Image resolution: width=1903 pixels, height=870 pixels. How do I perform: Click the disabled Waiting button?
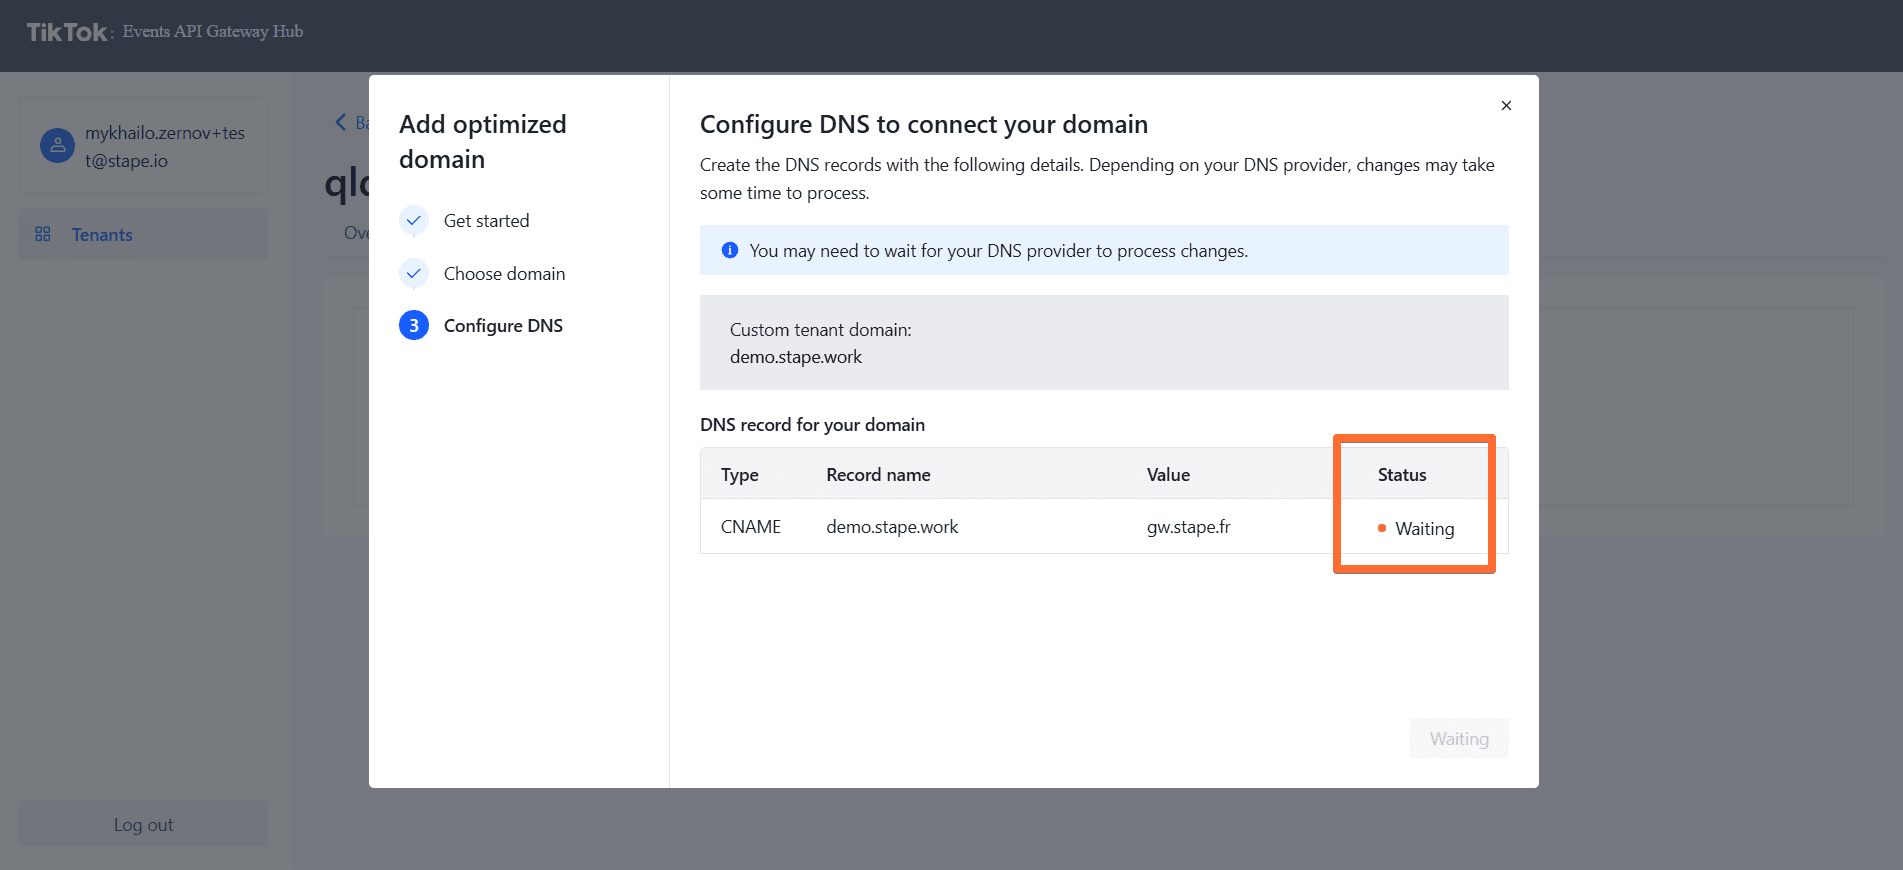click(x=1459, y=738)
